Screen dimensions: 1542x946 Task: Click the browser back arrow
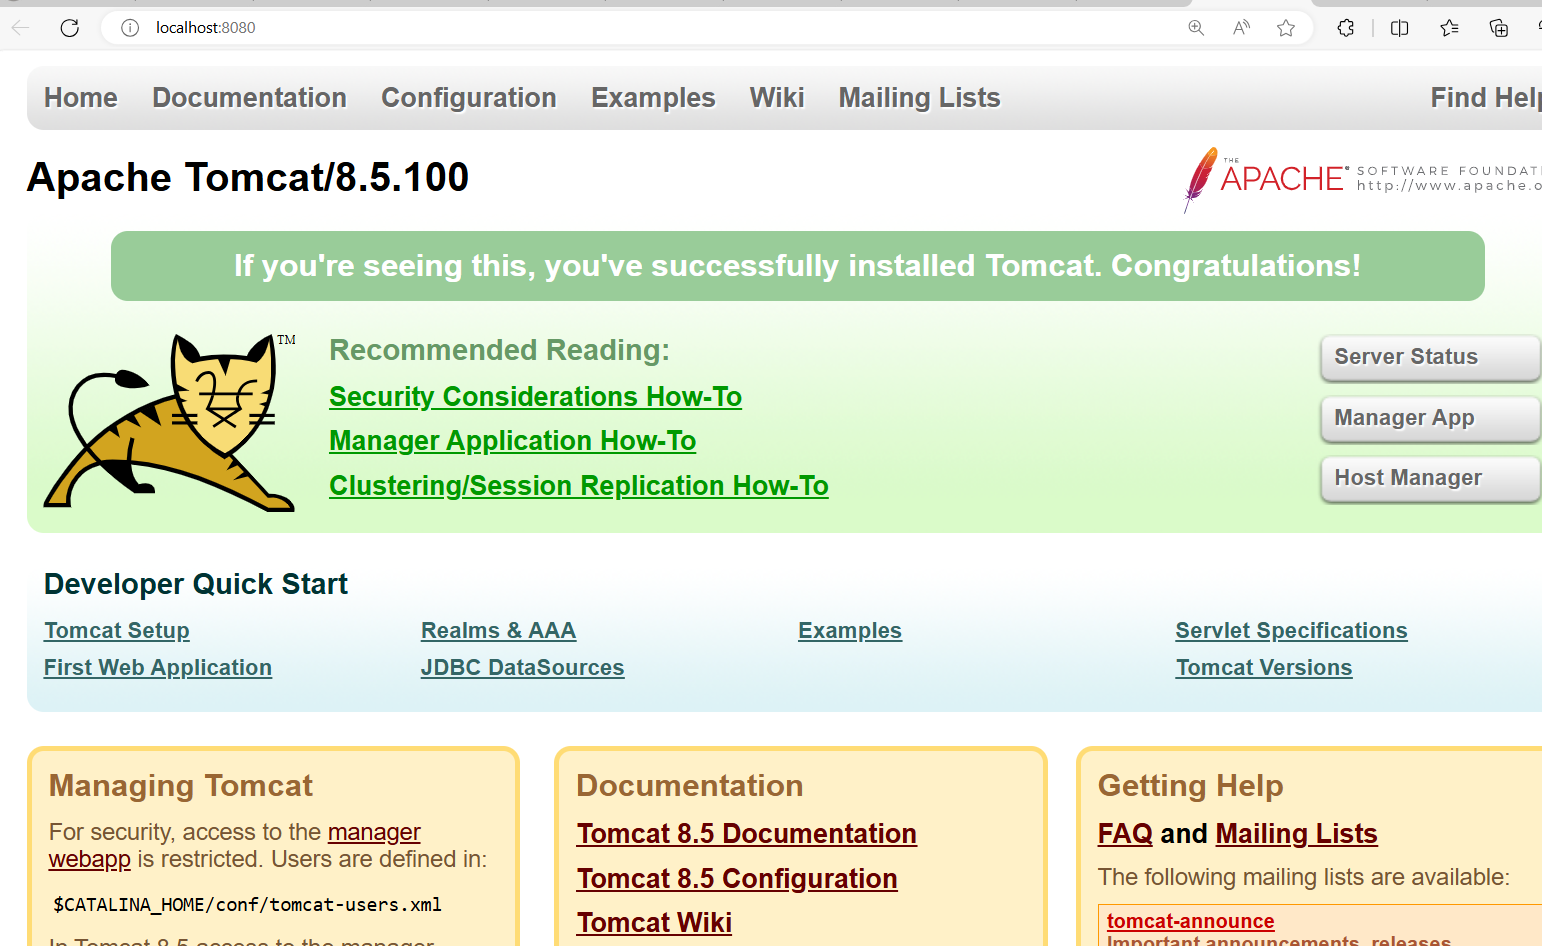coord(20,28)
